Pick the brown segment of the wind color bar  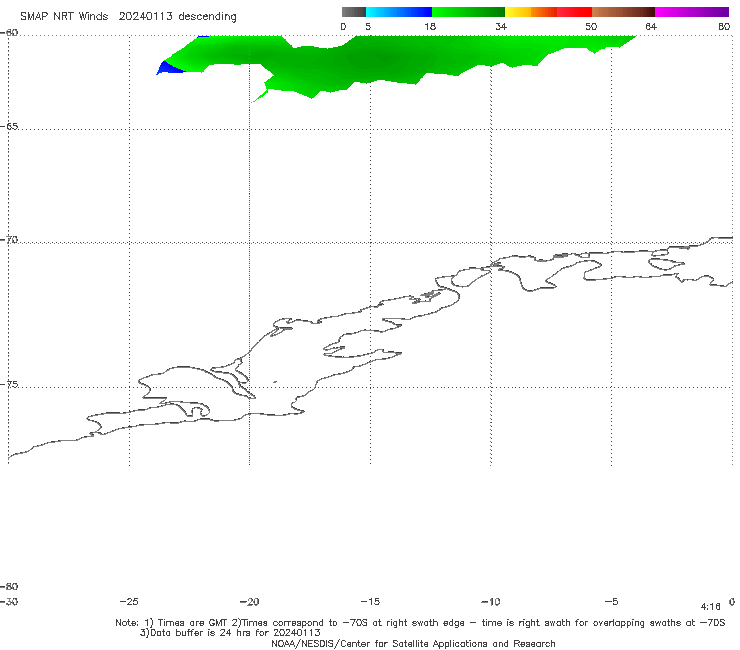point(623,12)
